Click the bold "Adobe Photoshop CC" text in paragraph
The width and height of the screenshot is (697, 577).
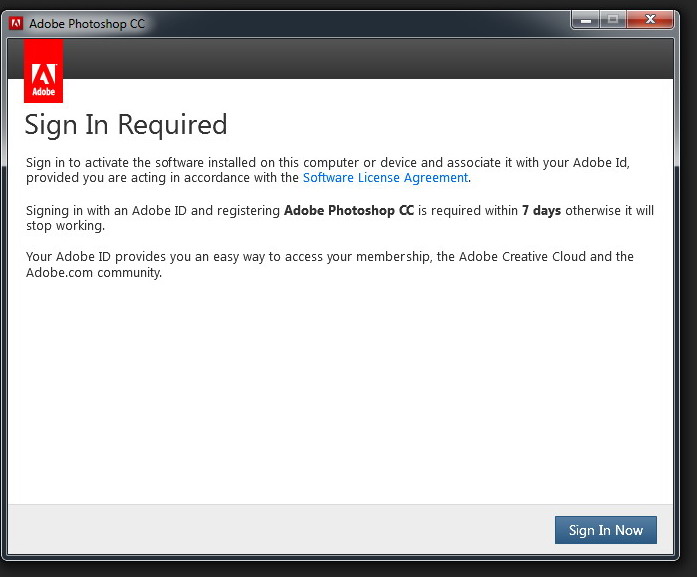[349, 211]
